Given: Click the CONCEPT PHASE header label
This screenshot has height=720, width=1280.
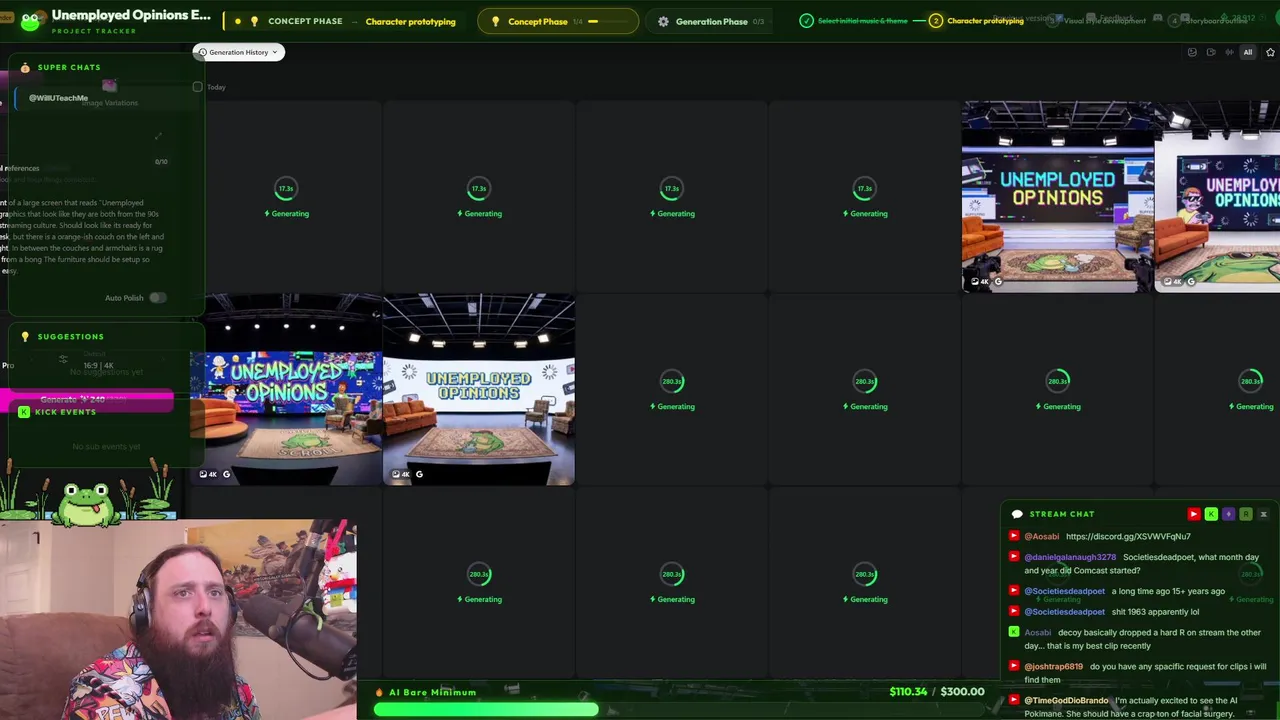Looking at the screenshot, I should (x=305, y=21).
